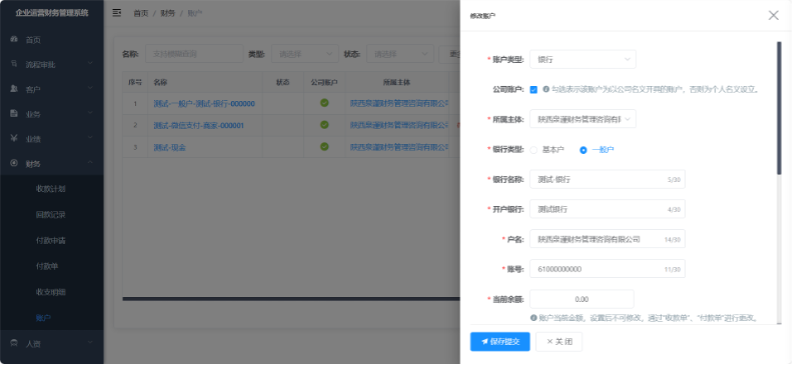
Task: Select the 基本户 radio option
Action: pyautogui.click(x=534, y=150)
